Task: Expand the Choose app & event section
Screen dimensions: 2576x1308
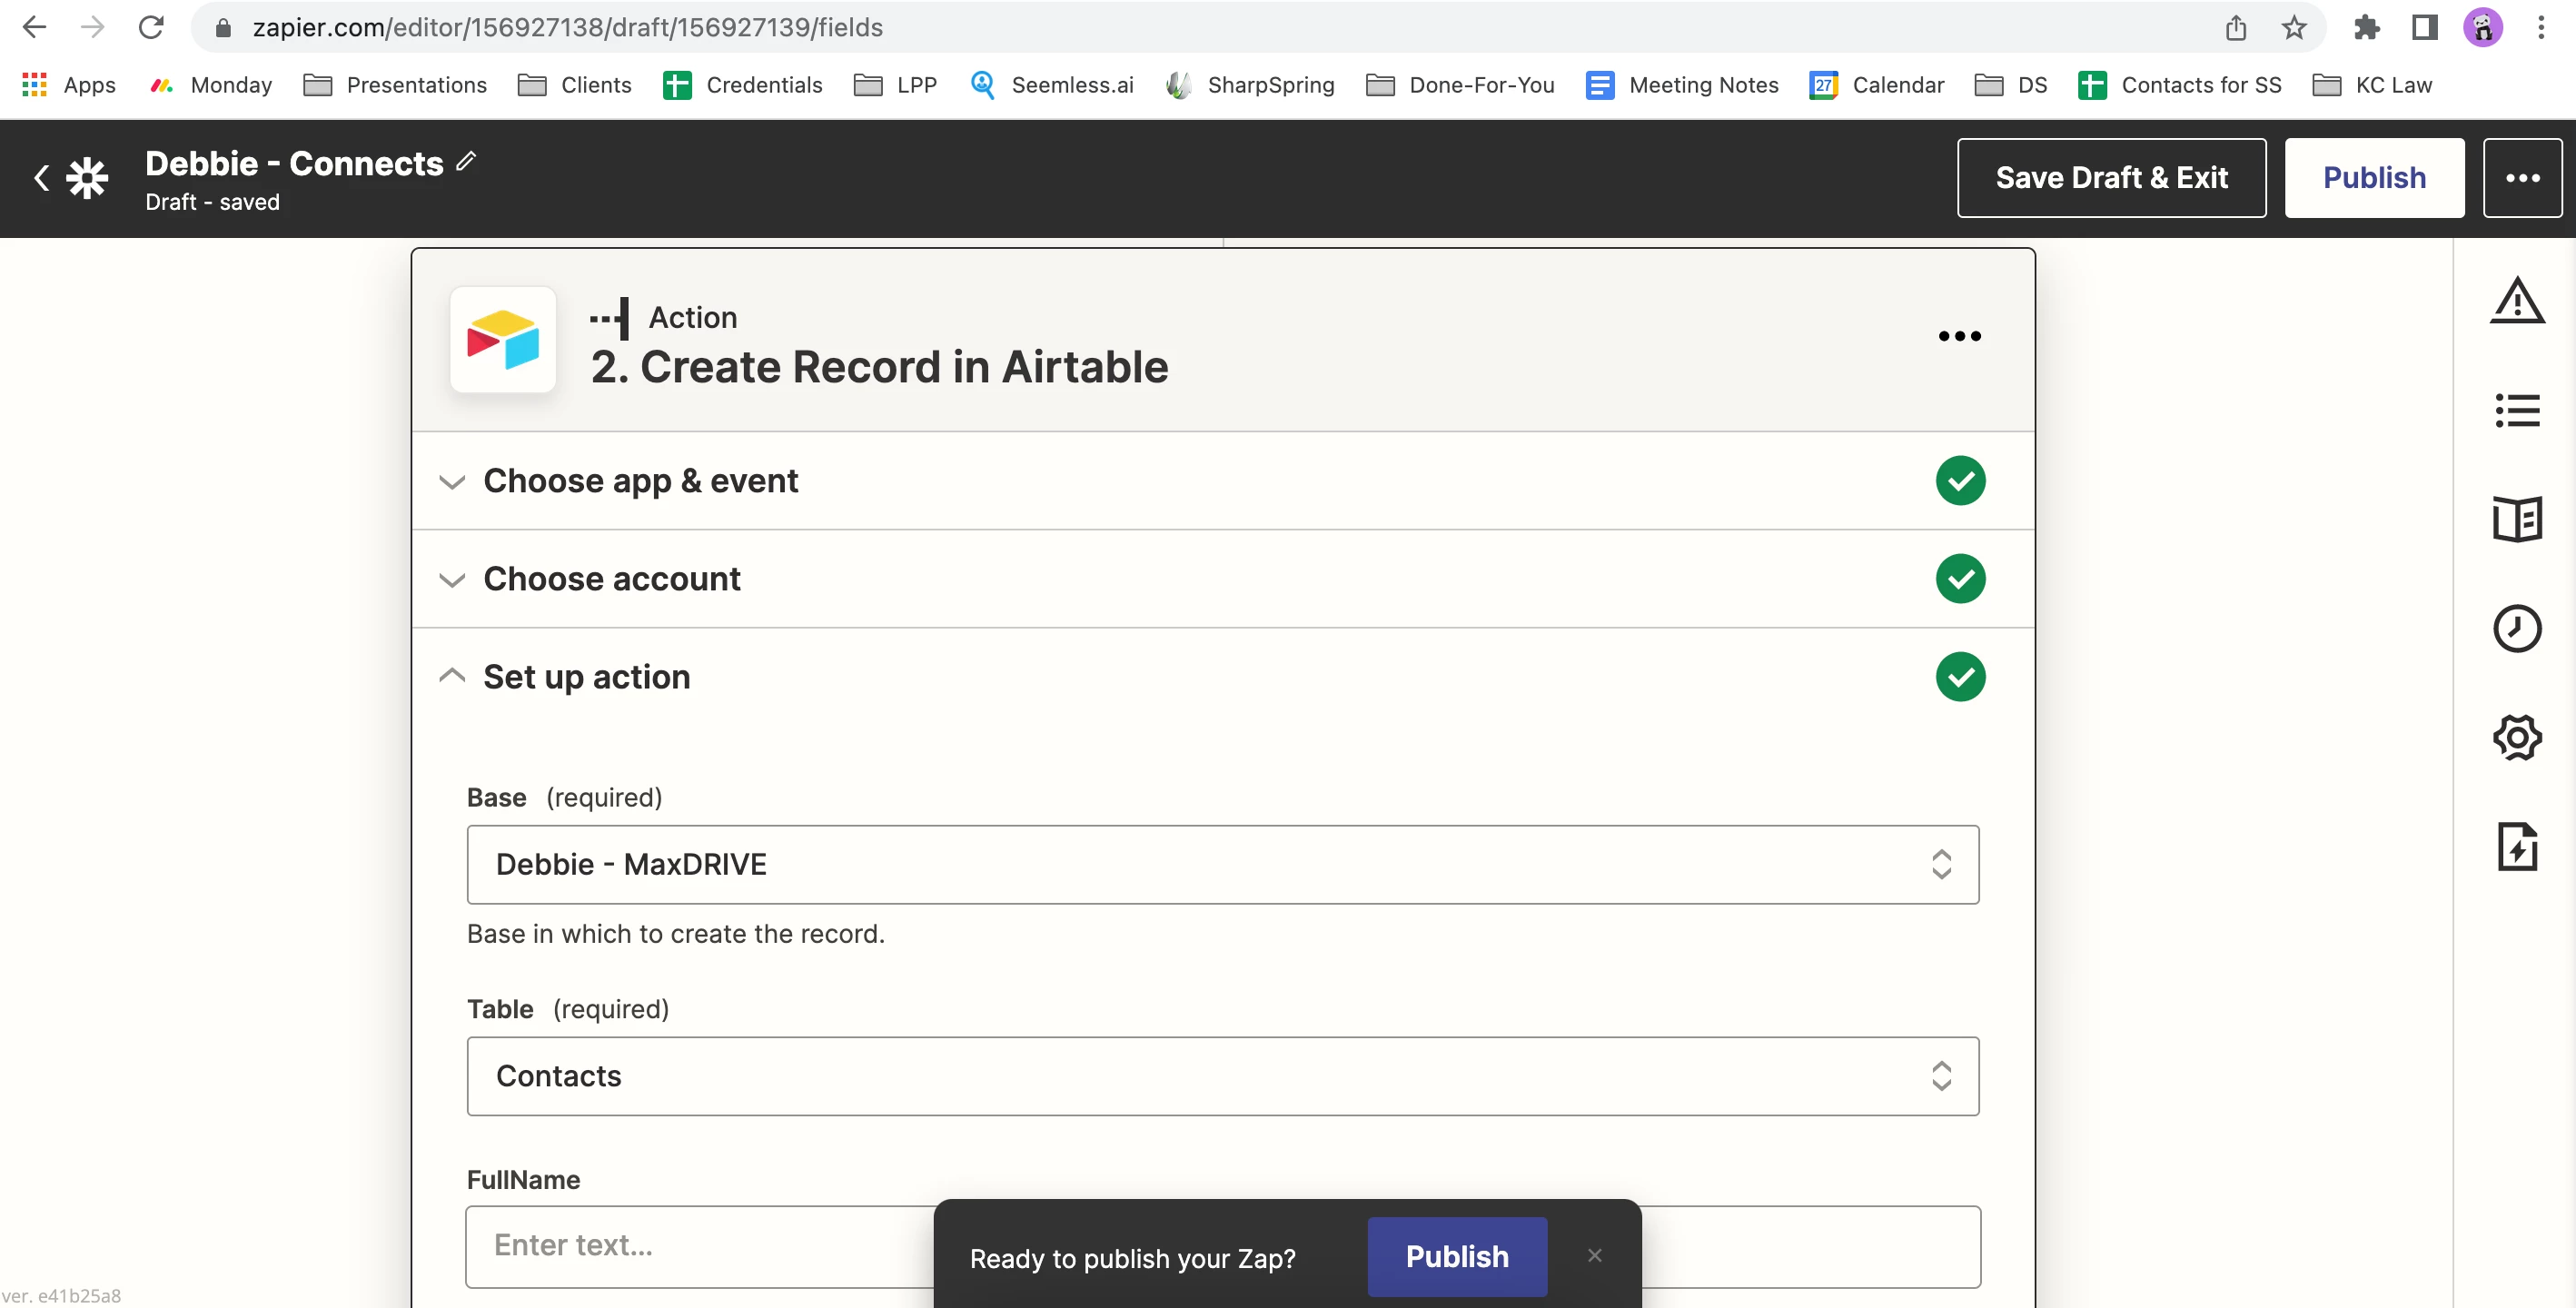Action: [640, 481]
